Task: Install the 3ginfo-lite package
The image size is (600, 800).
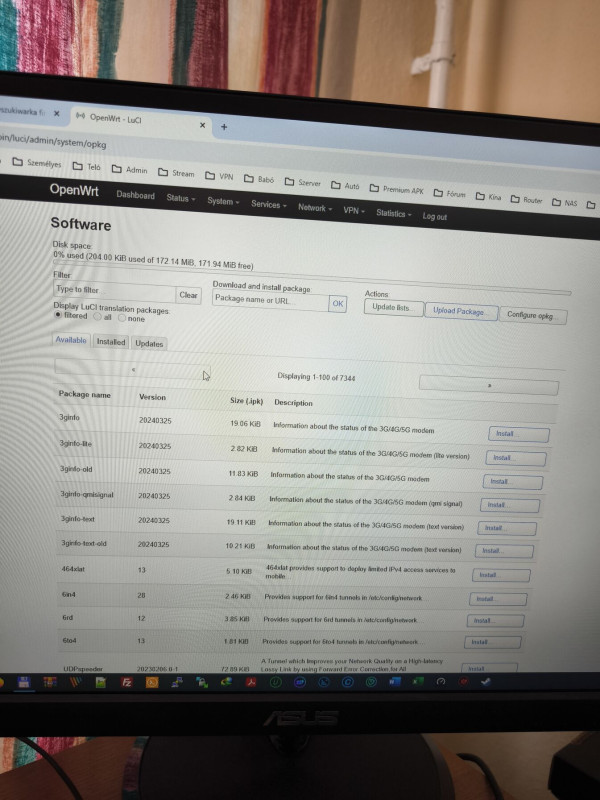Action: (x=516, y=458)
